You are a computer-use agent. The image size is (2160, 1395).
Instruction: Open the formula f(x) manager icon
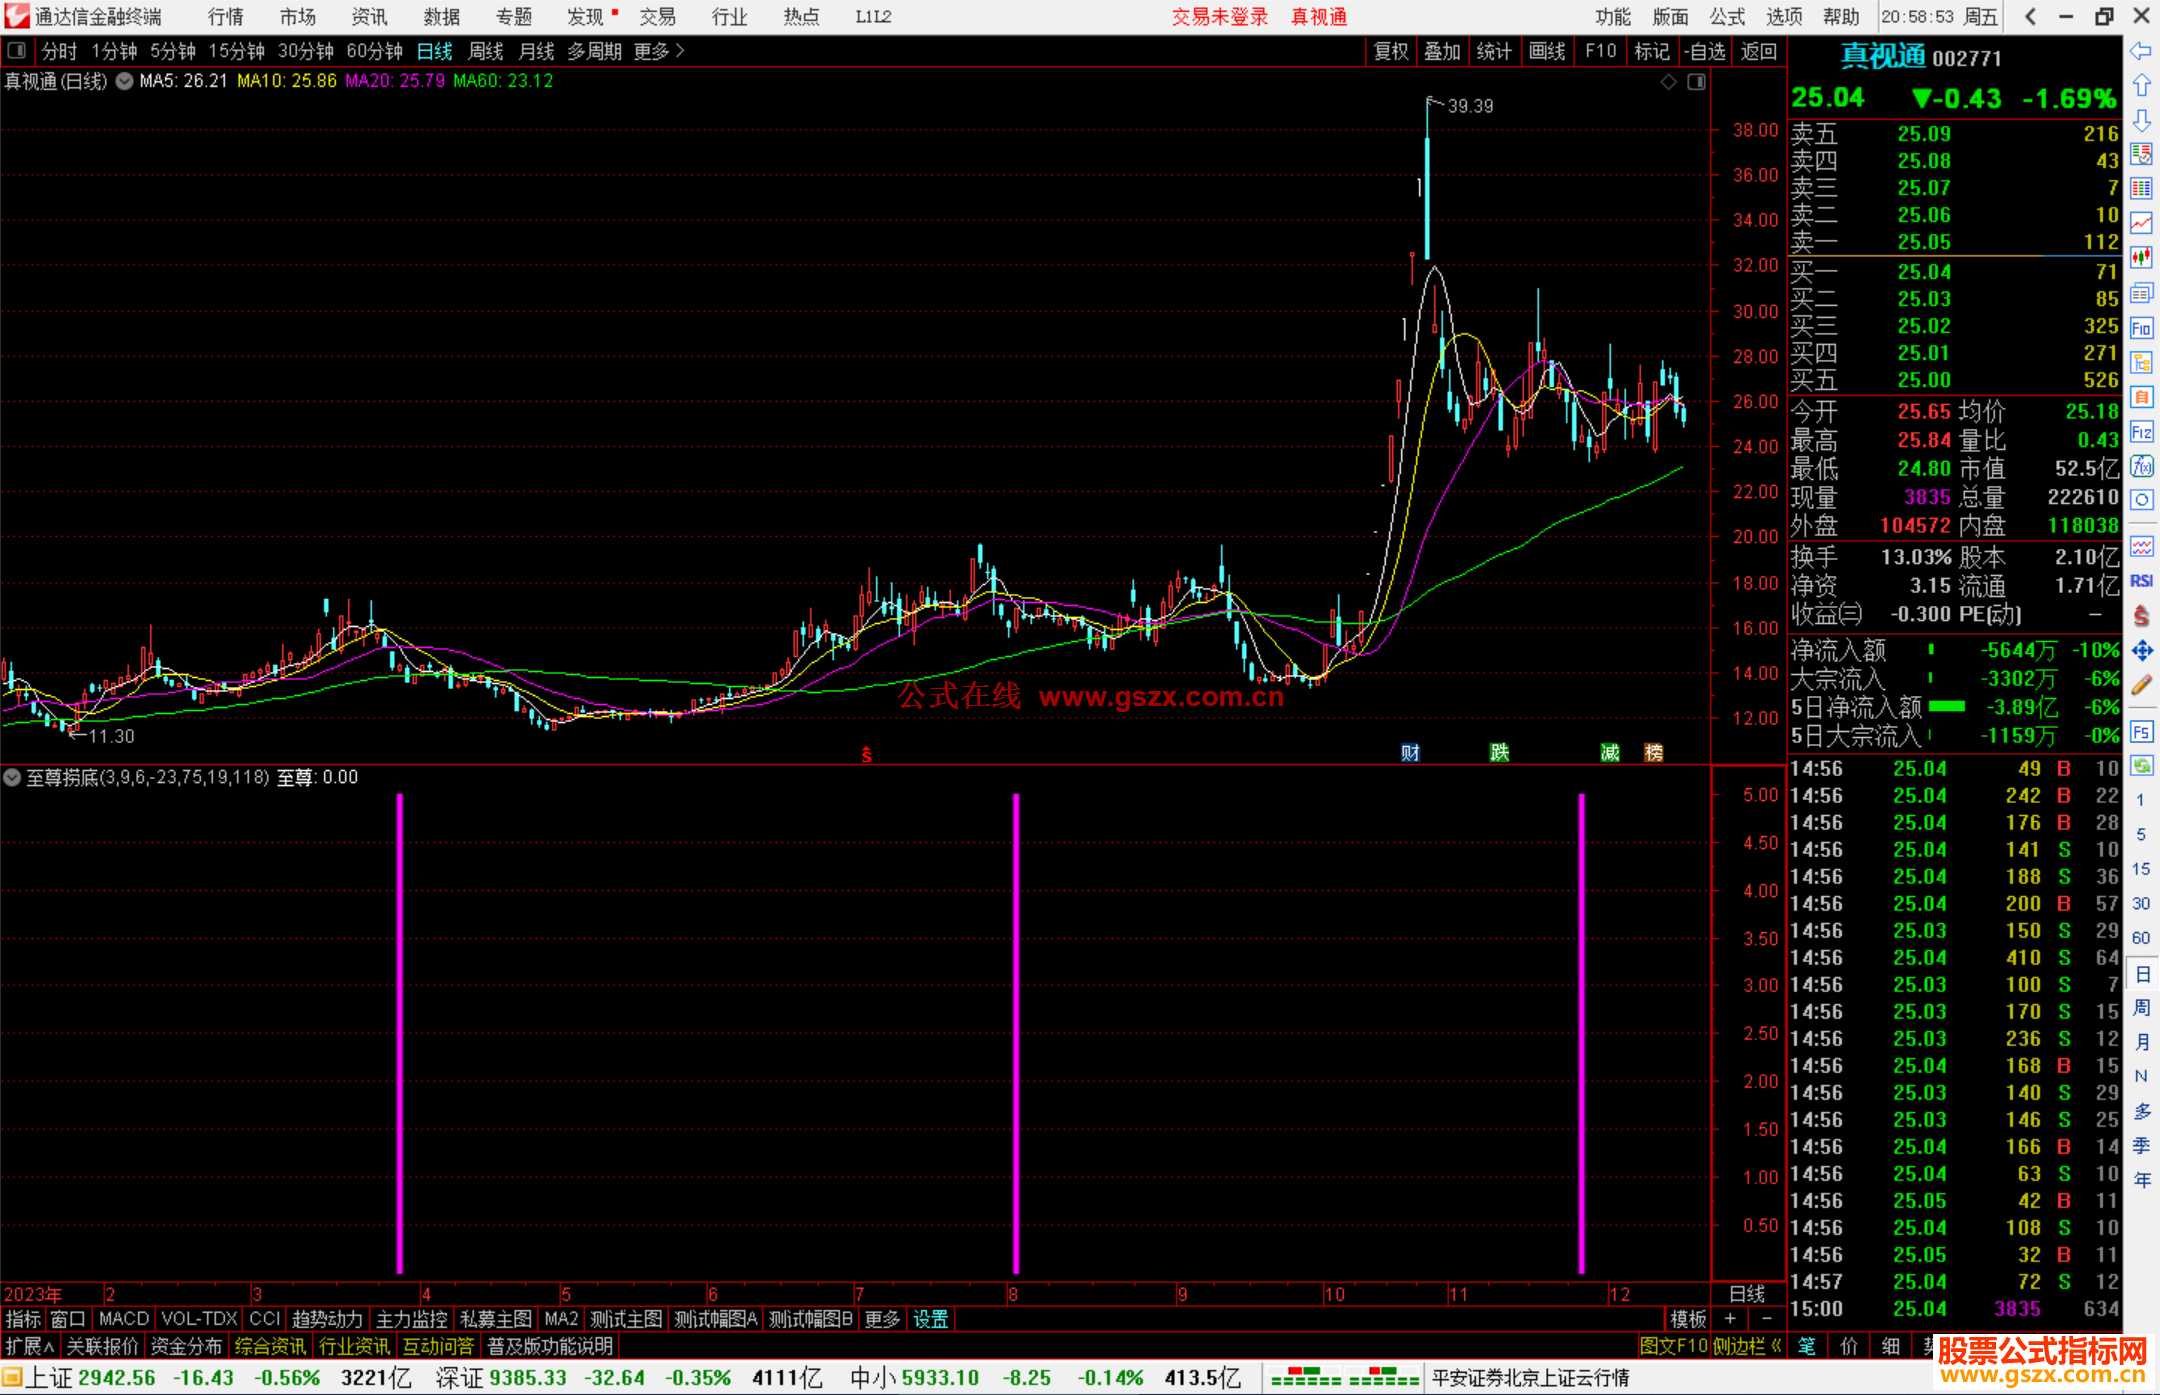coord(2141,466)
